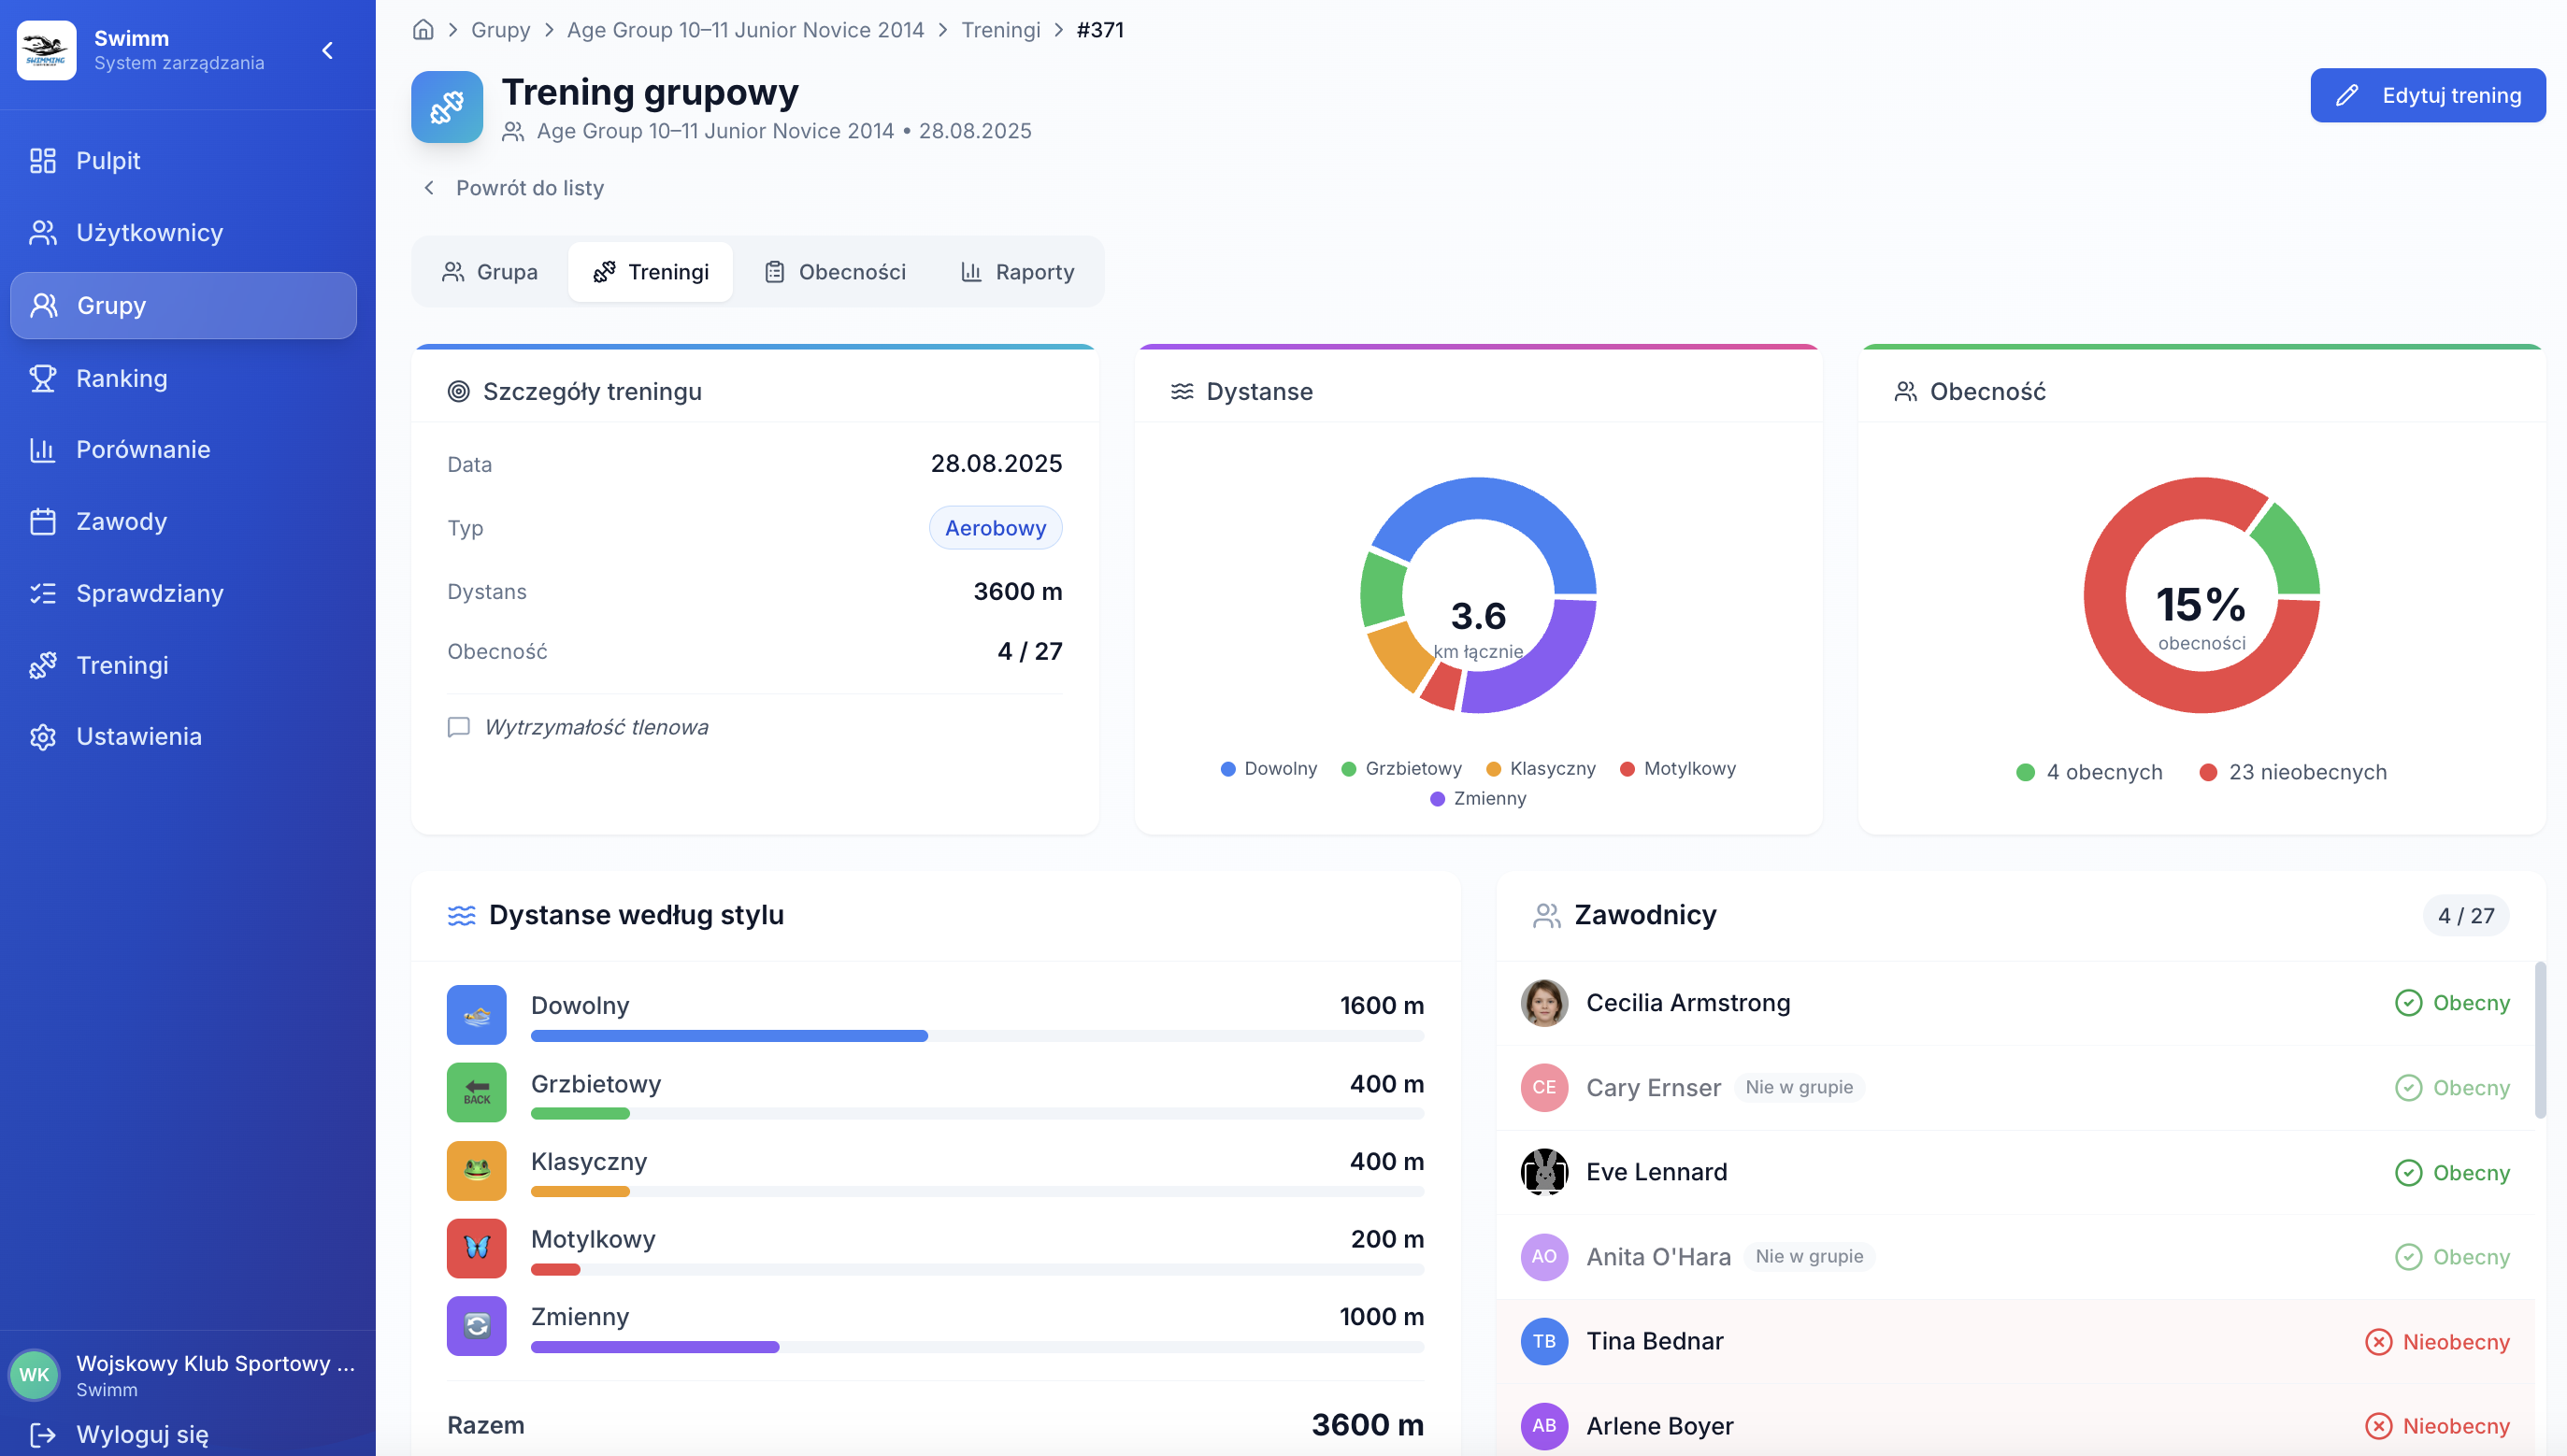Viewport: 2567px width, 1456px height.
Task: Click the home icon in breadcrumb
Action: (423, 30)
